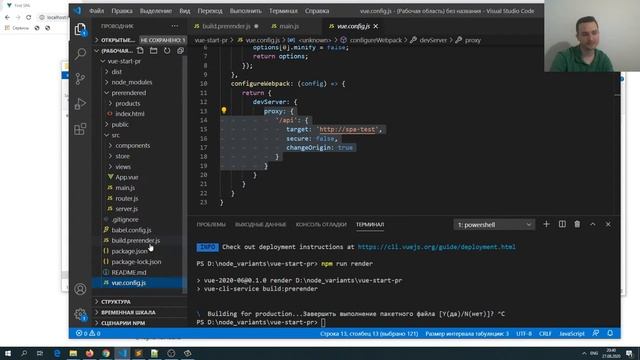Open router.js in the explorer
Image resolution: width=640 pixels, height=360 pixels.
127,198
